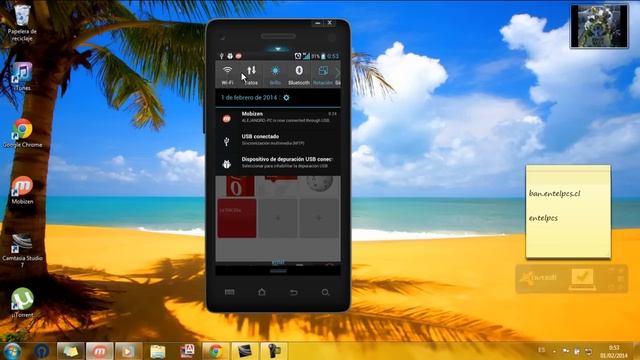Click the USB debugging notification icon
Viewport: 640px width, 360px height.
[x=227, y=164]
